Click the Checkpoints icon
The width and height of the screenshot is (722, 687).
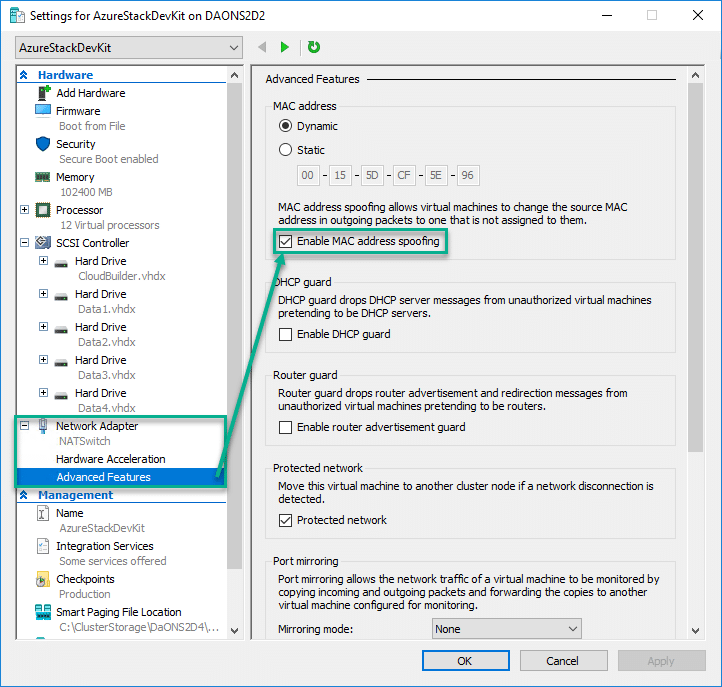[42, 579]
